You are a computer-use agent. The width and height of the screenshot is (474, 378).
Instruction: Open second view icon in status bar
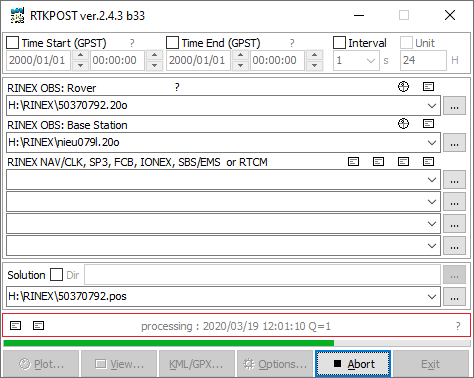[38, 325]
